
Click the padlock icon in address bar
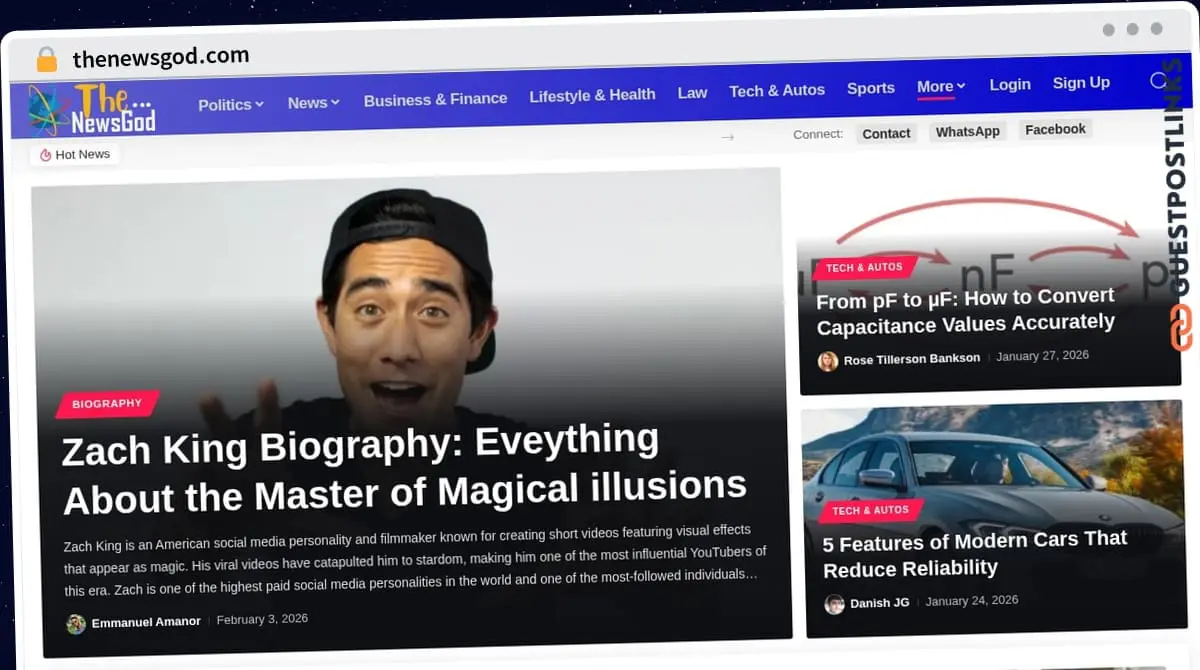coord(46,60)
